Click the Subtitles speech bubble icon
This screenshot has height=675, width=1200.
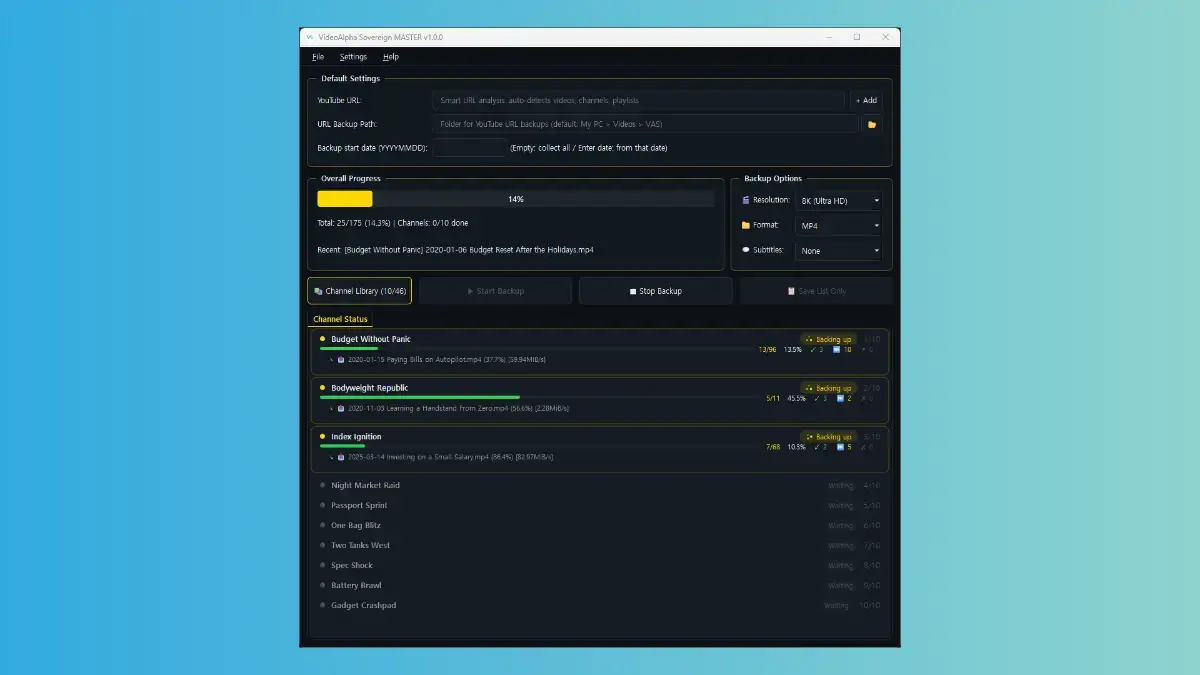click(745, 250)
